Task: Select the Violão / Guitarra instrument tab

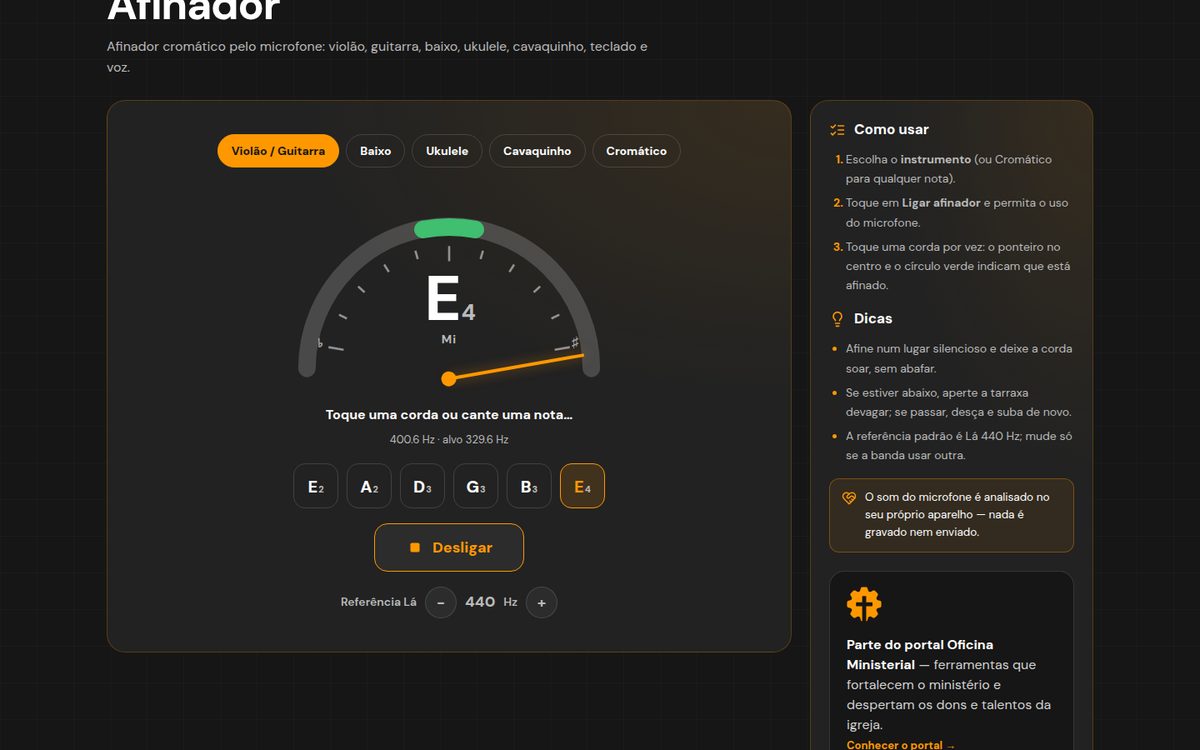Action: point(278,151)
